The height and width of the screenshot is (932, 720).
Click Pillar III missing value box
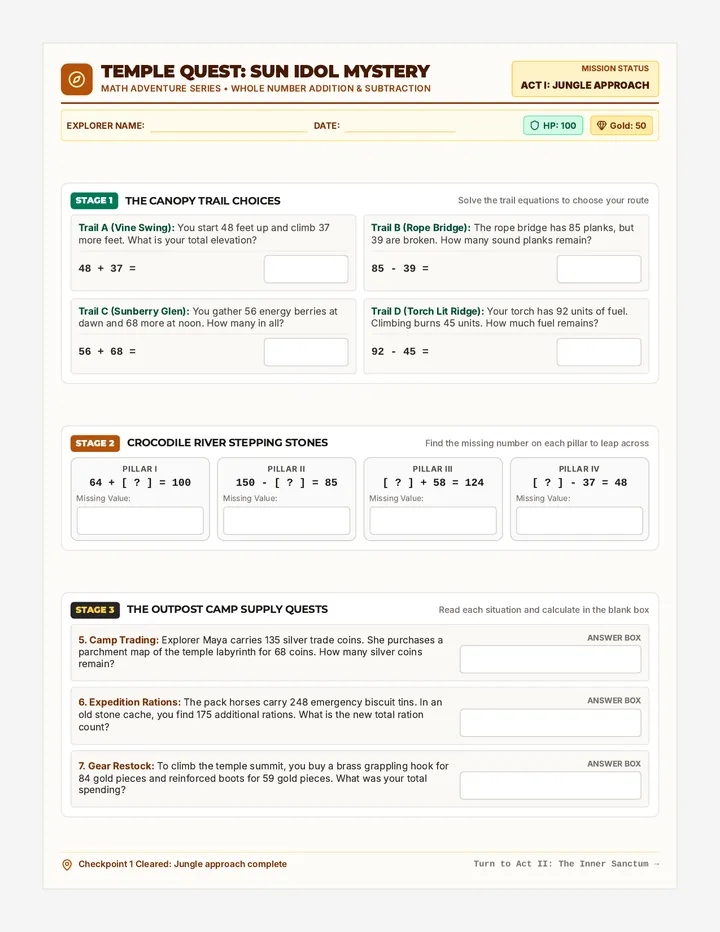tap(433, 521)
